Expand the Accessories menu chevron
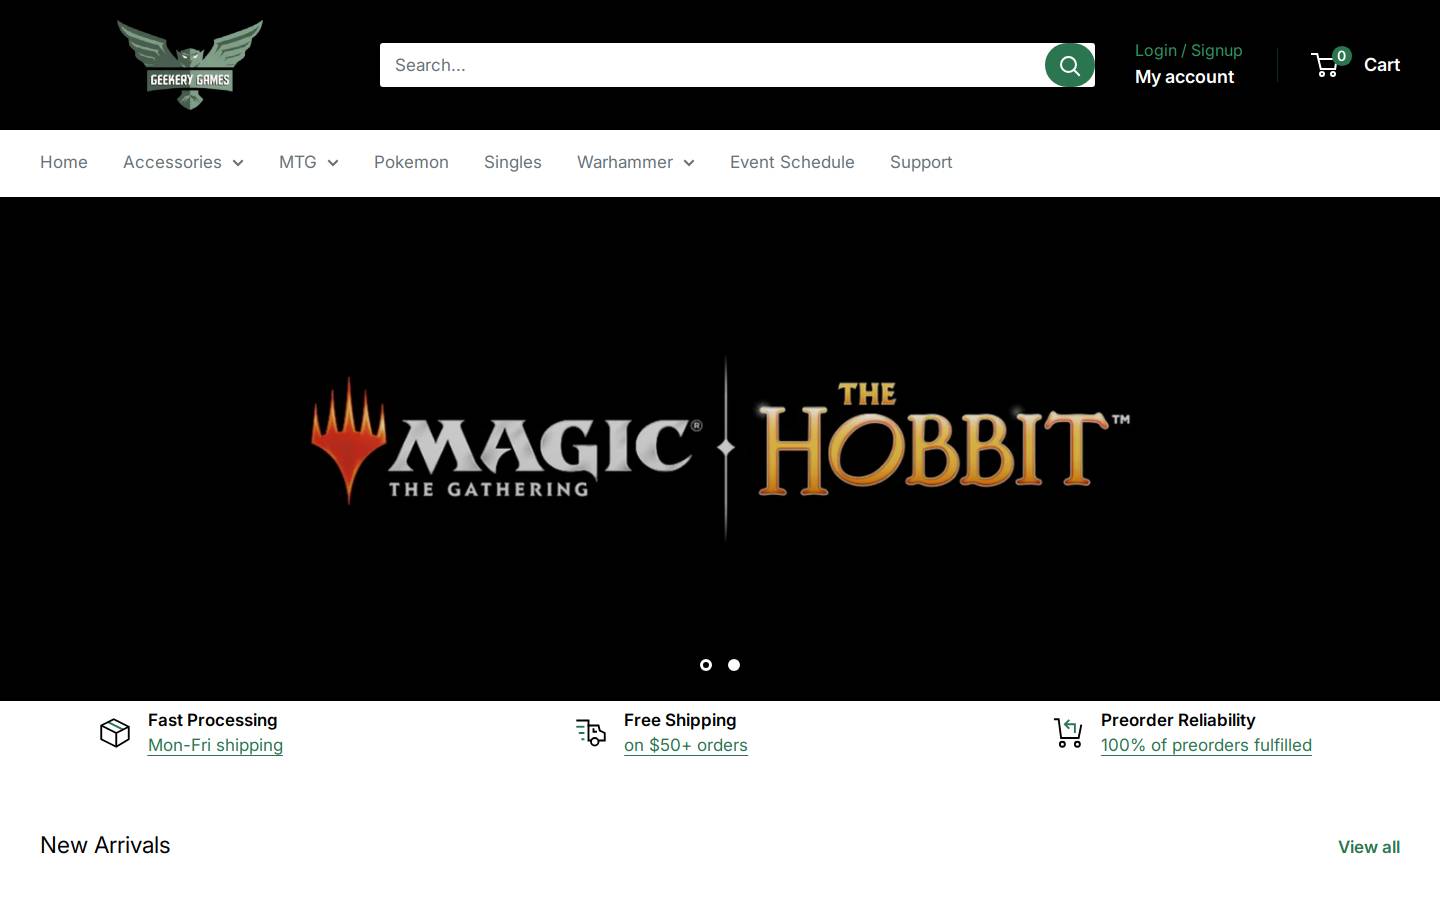Image resolution: width=1440 pixels, height=900 pixels. (x=238, y=163)
